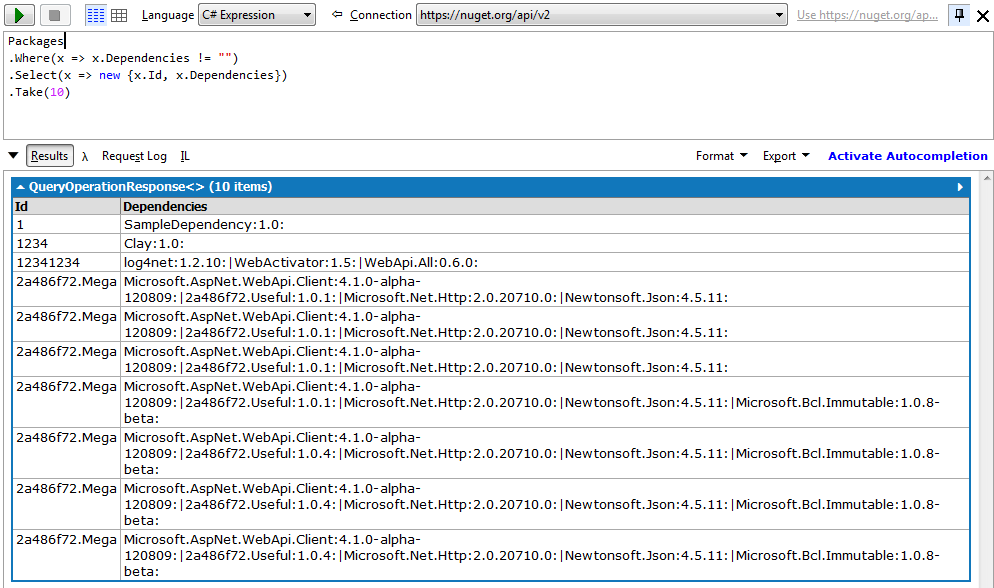Switch to data grid results view icon
The height and width of the screenshot is (588, 994).
[x=119, y=15]
